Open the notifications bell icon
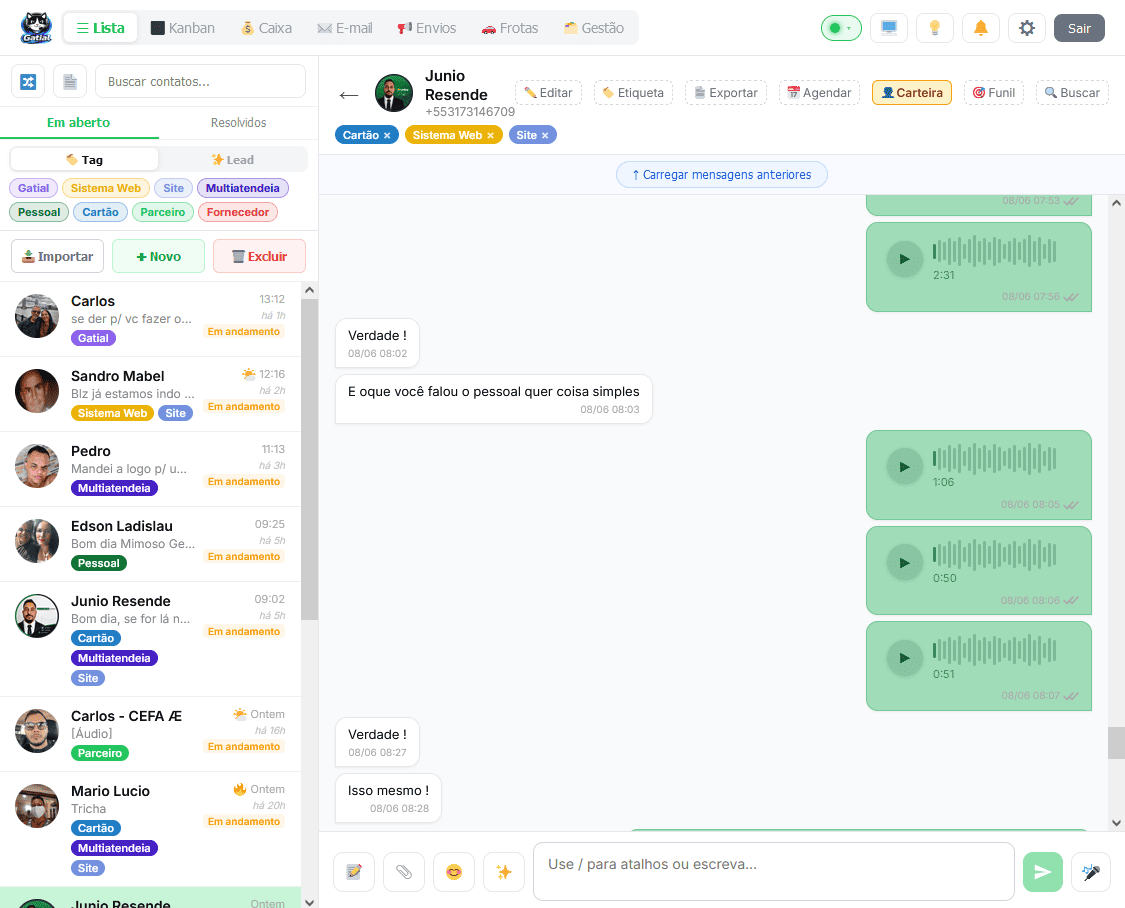The height and width of the screenshot is (908, 1125). (981, 28)
